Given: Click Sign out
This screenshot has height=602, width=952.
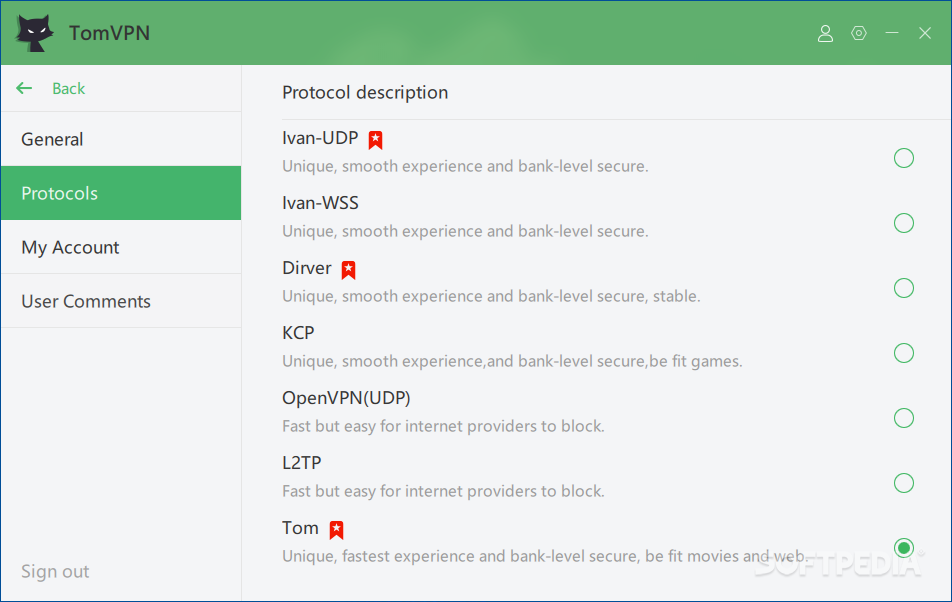Looking at the screenshot, I should tap(55, 571).
